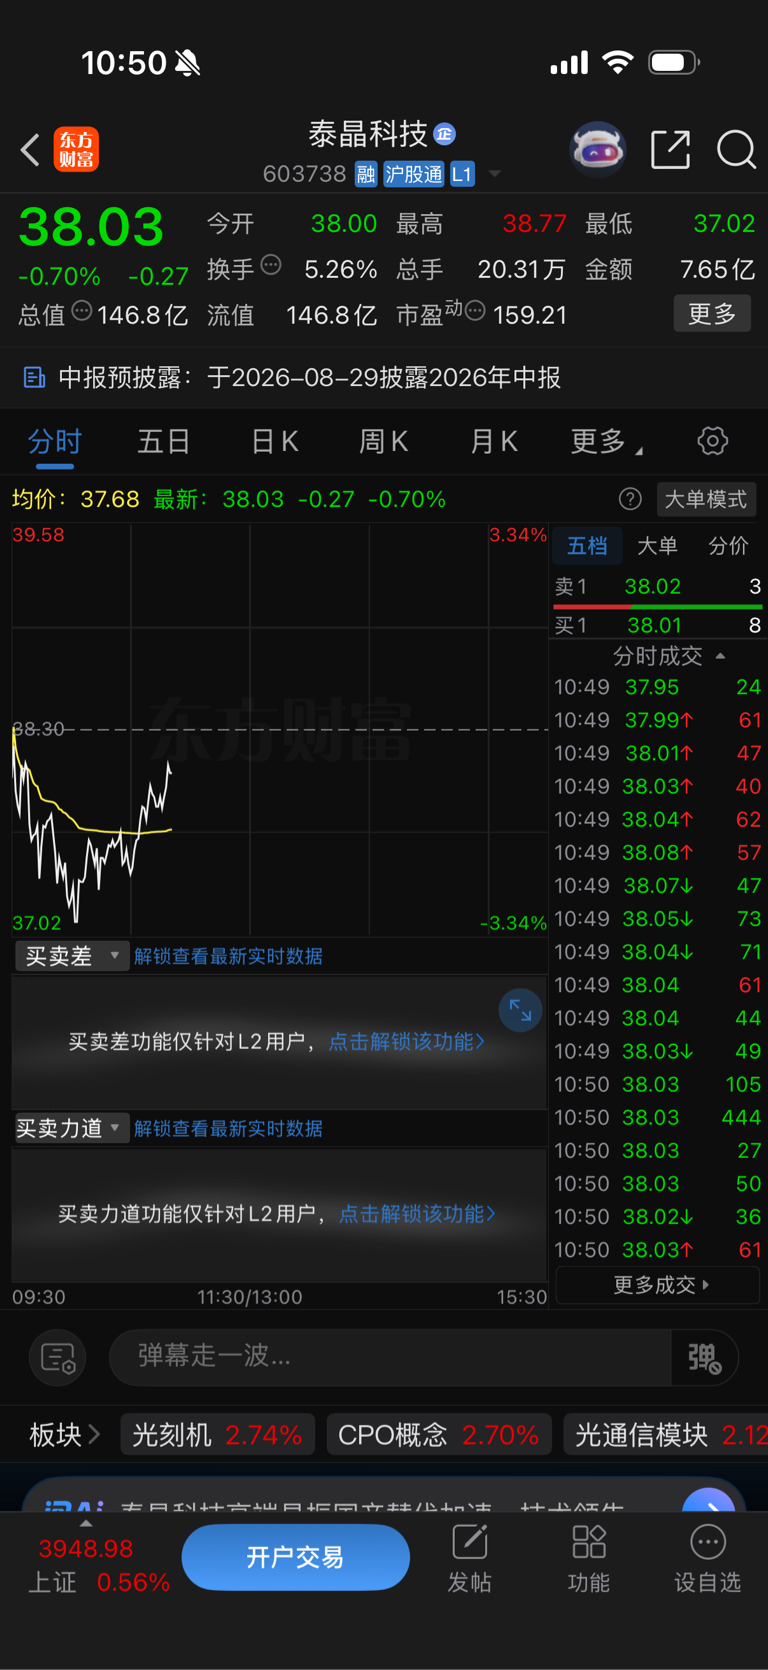This screenshot has width=768, height=1670.
Task: Tap the 开户交易 button
Action: pos(295,1557)
